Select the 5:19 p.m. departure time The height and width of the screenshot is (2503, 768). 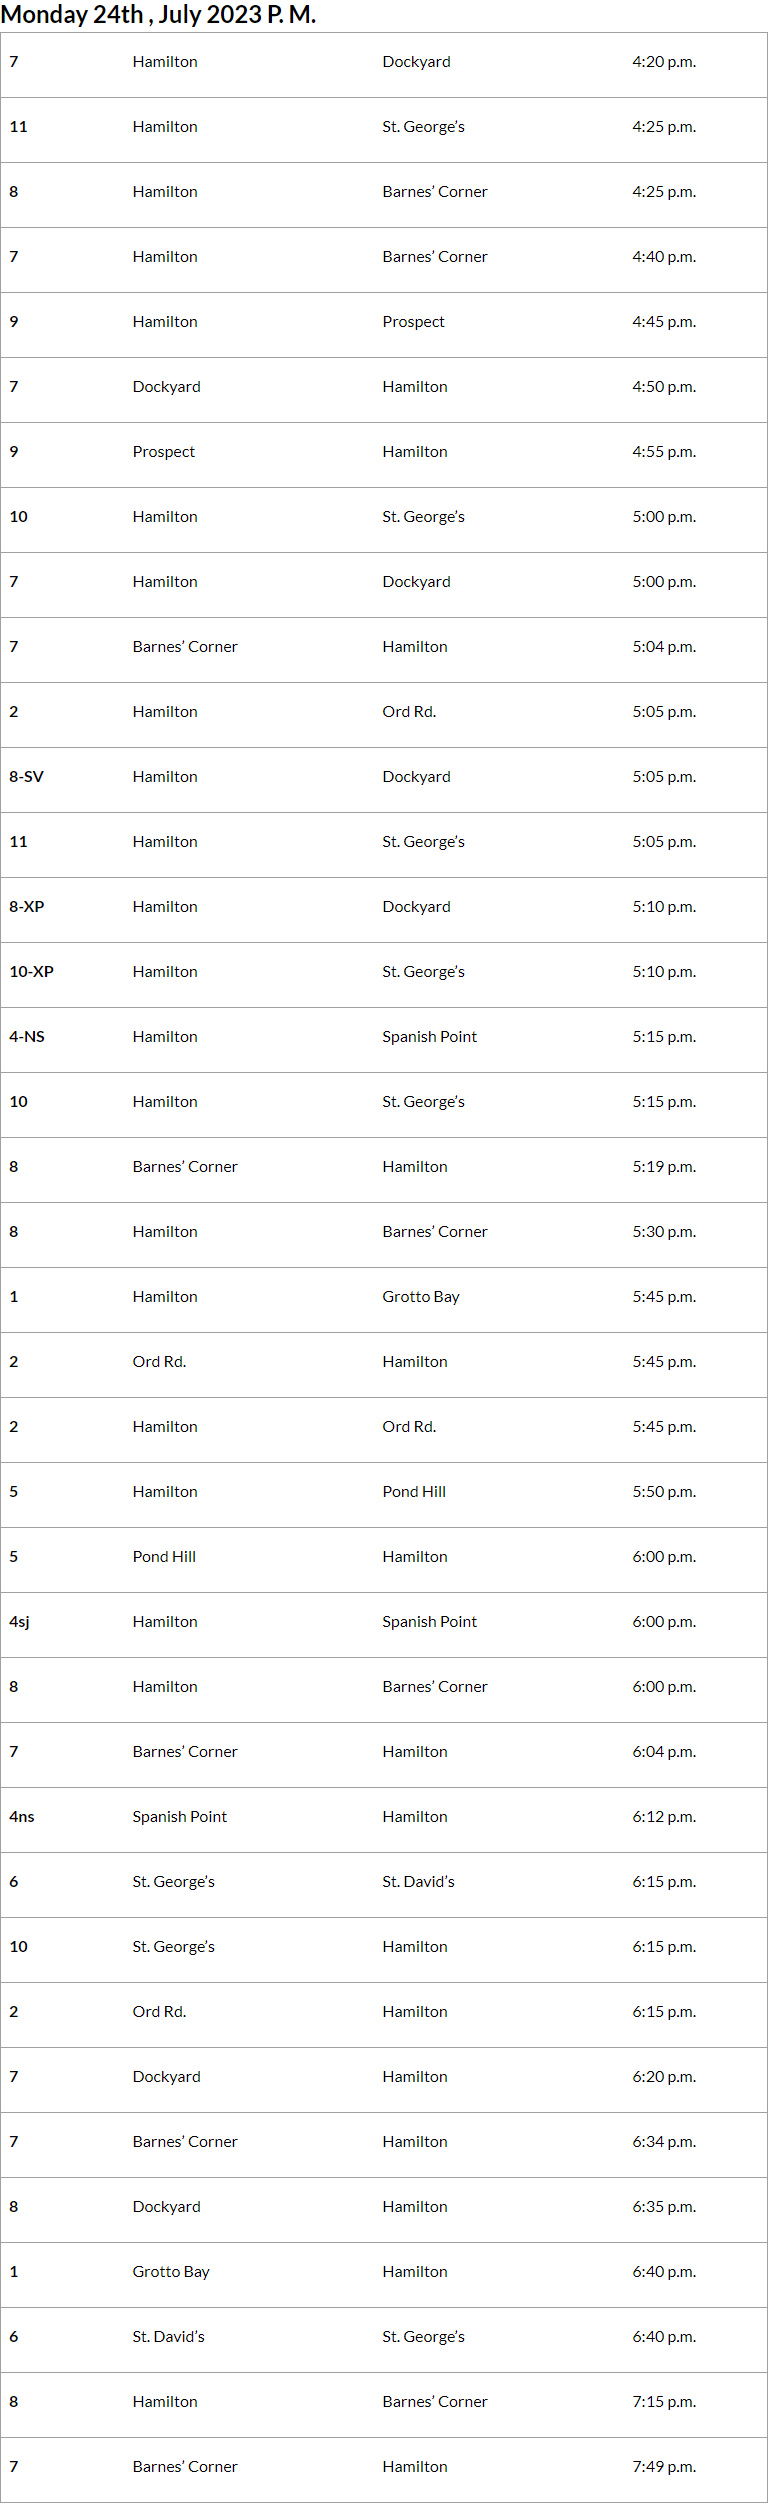664,1167
